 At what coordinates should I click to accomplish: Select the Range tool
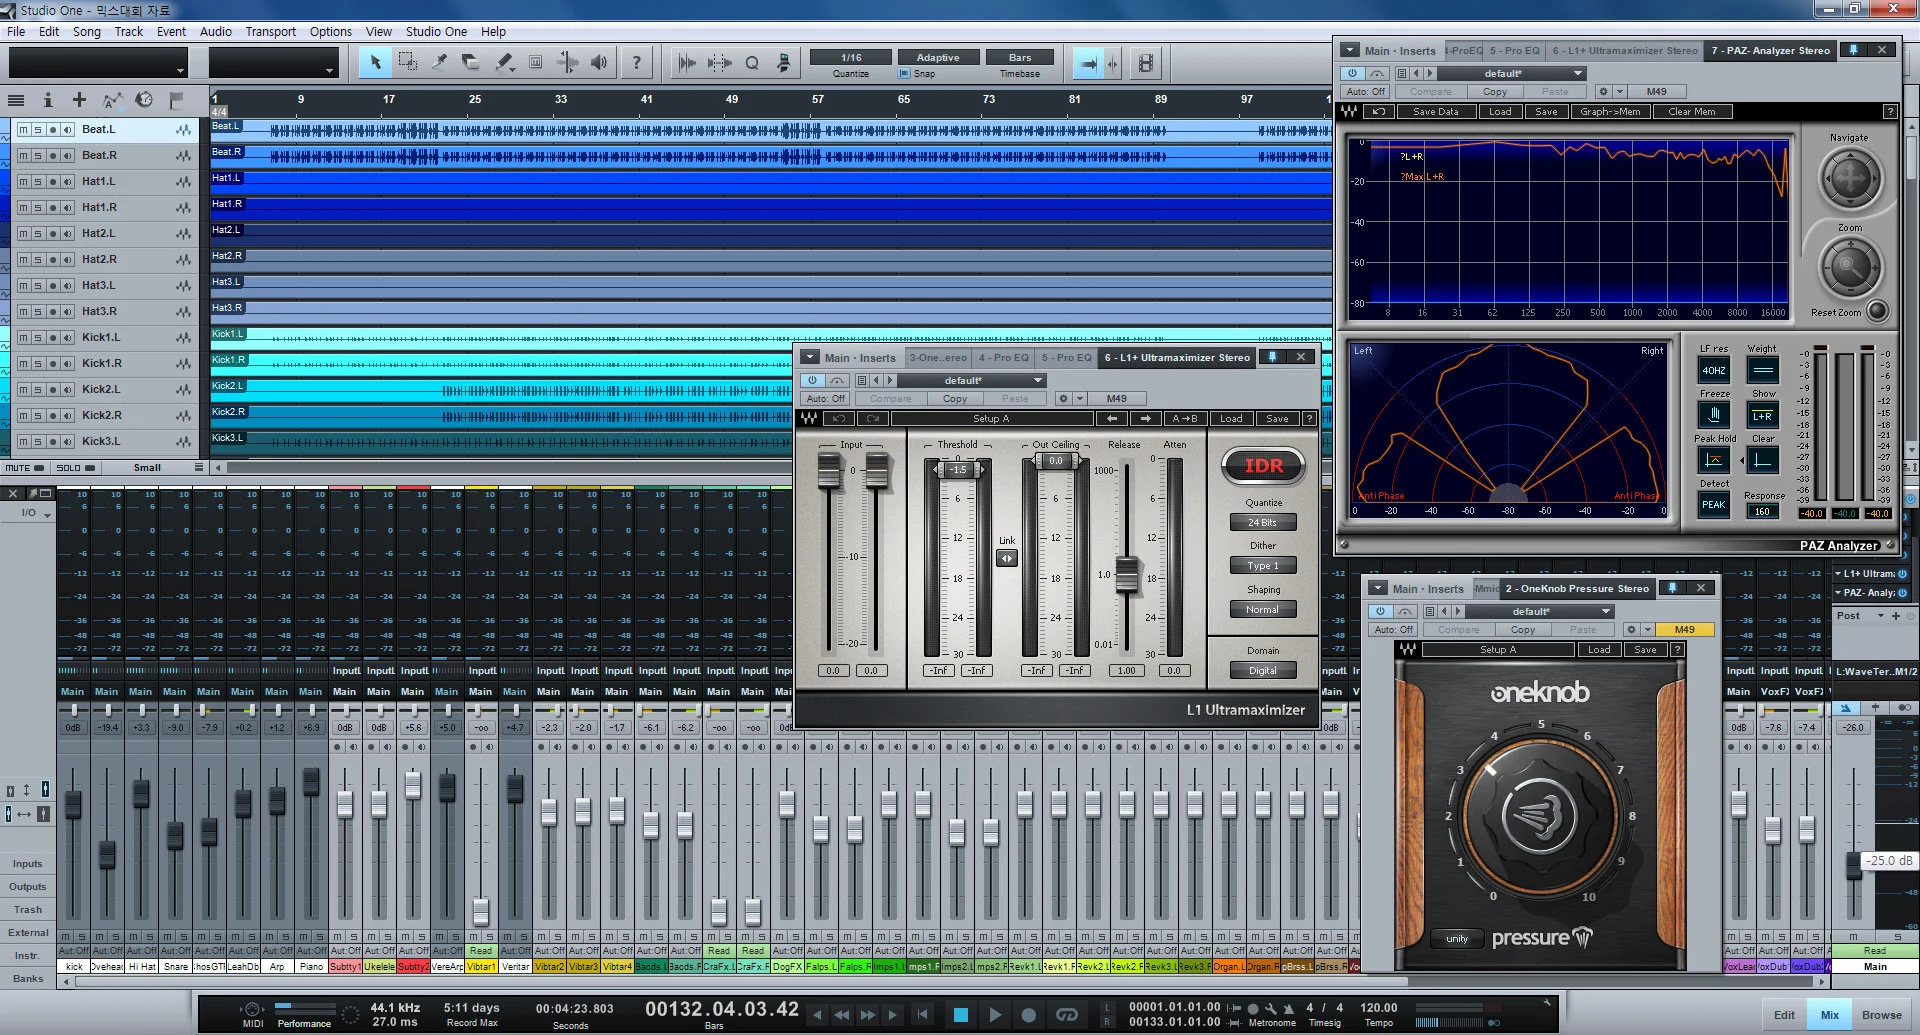pyautogui.click(x=408, y=63)
